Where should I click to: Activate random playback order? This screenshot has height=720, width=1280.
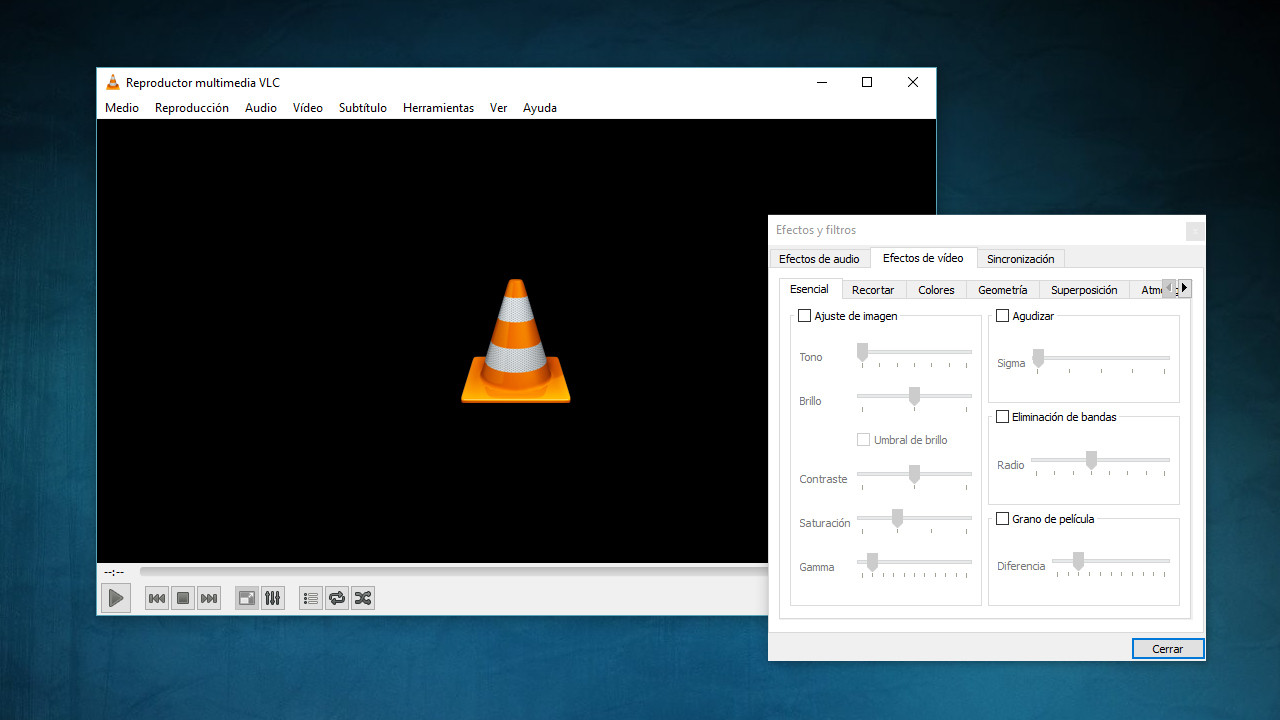(x=362, y=597)
